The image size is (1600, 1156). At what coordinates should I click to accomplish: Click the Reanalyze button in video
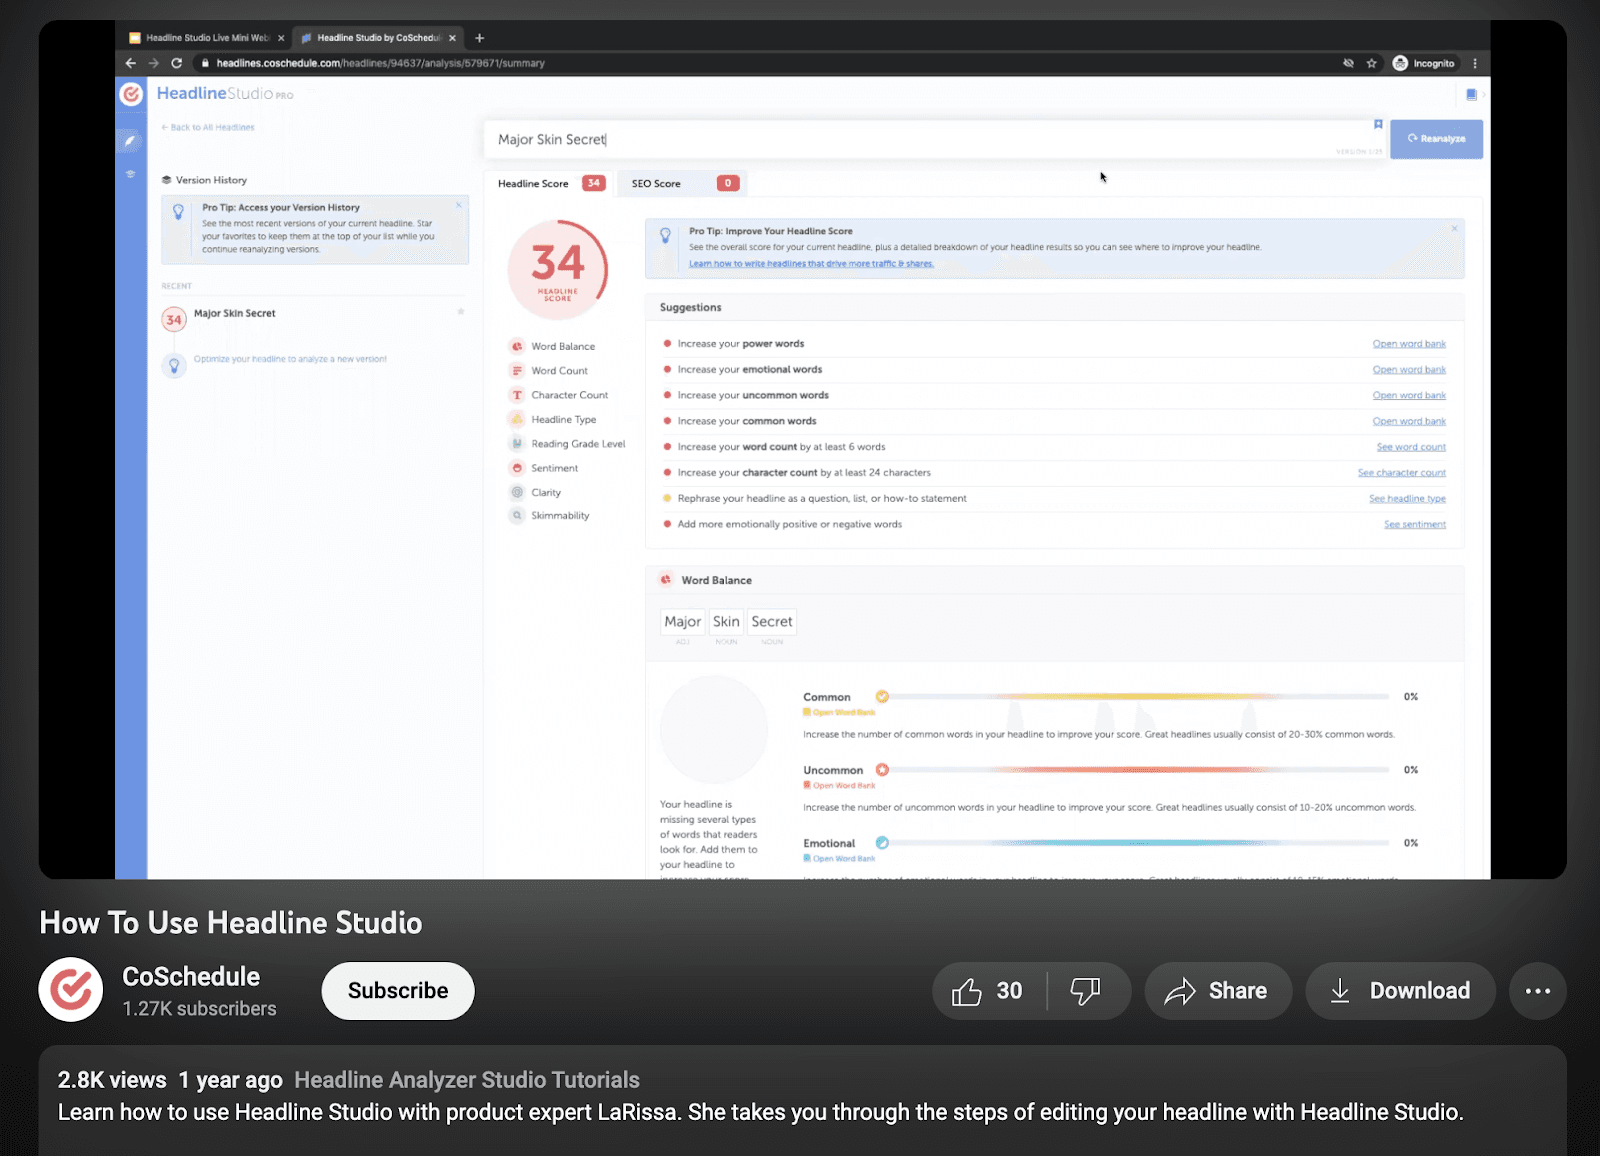point(1436,139)
